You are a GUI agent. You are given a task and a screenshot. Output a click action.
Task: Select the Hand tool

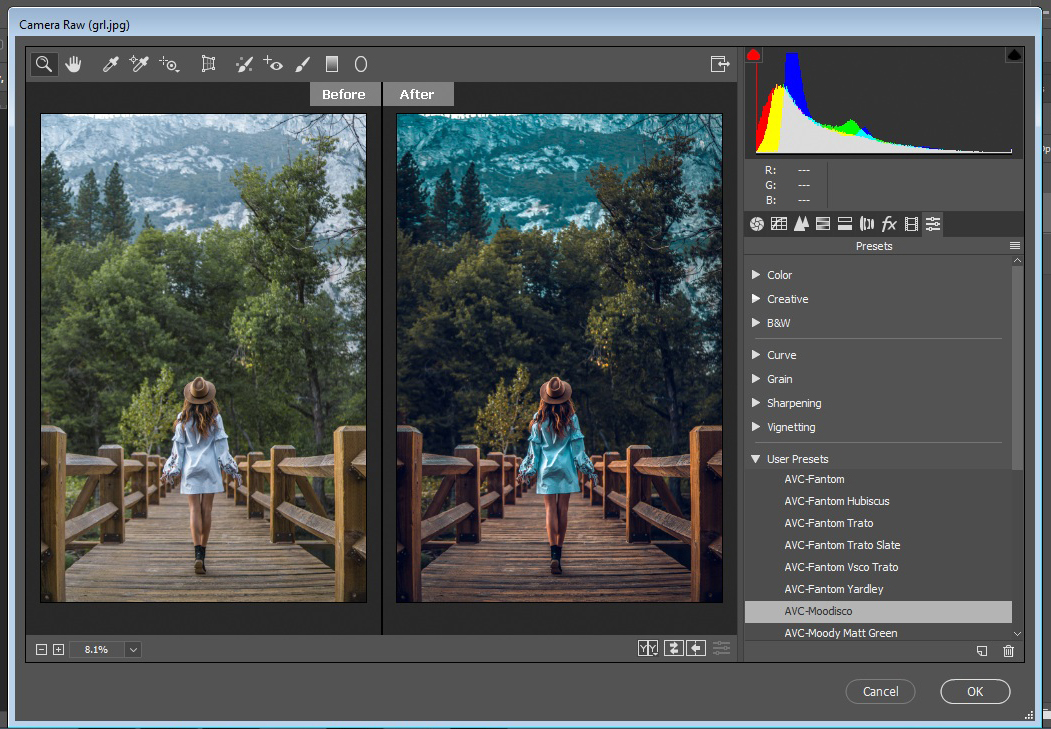pyautogui.click(x=73, y=64)
